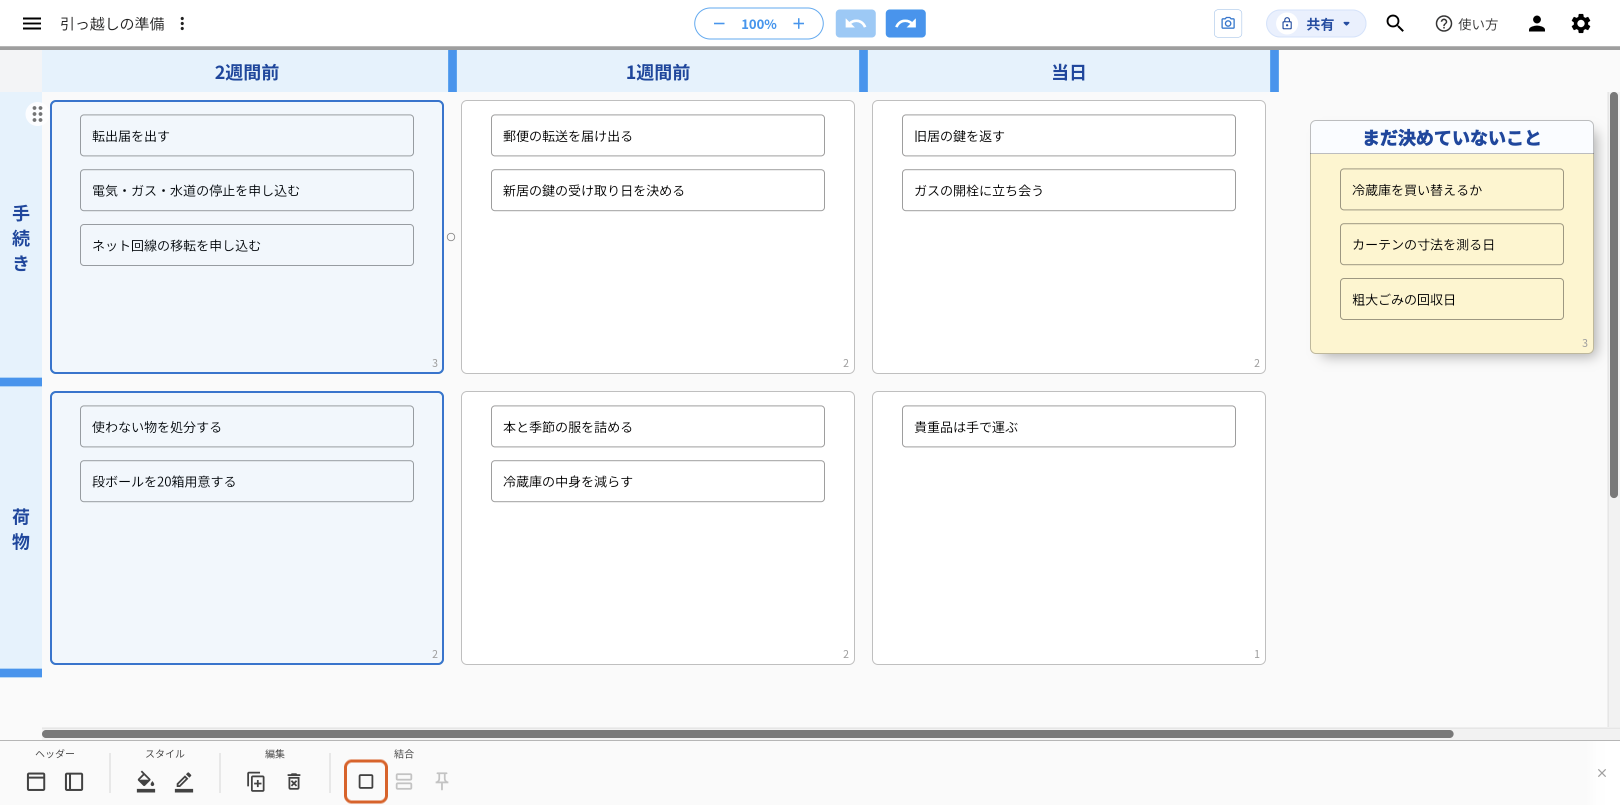Screen dimensions: 1620x805
Task: Toggle the header column option
Action: pos(74,782)
